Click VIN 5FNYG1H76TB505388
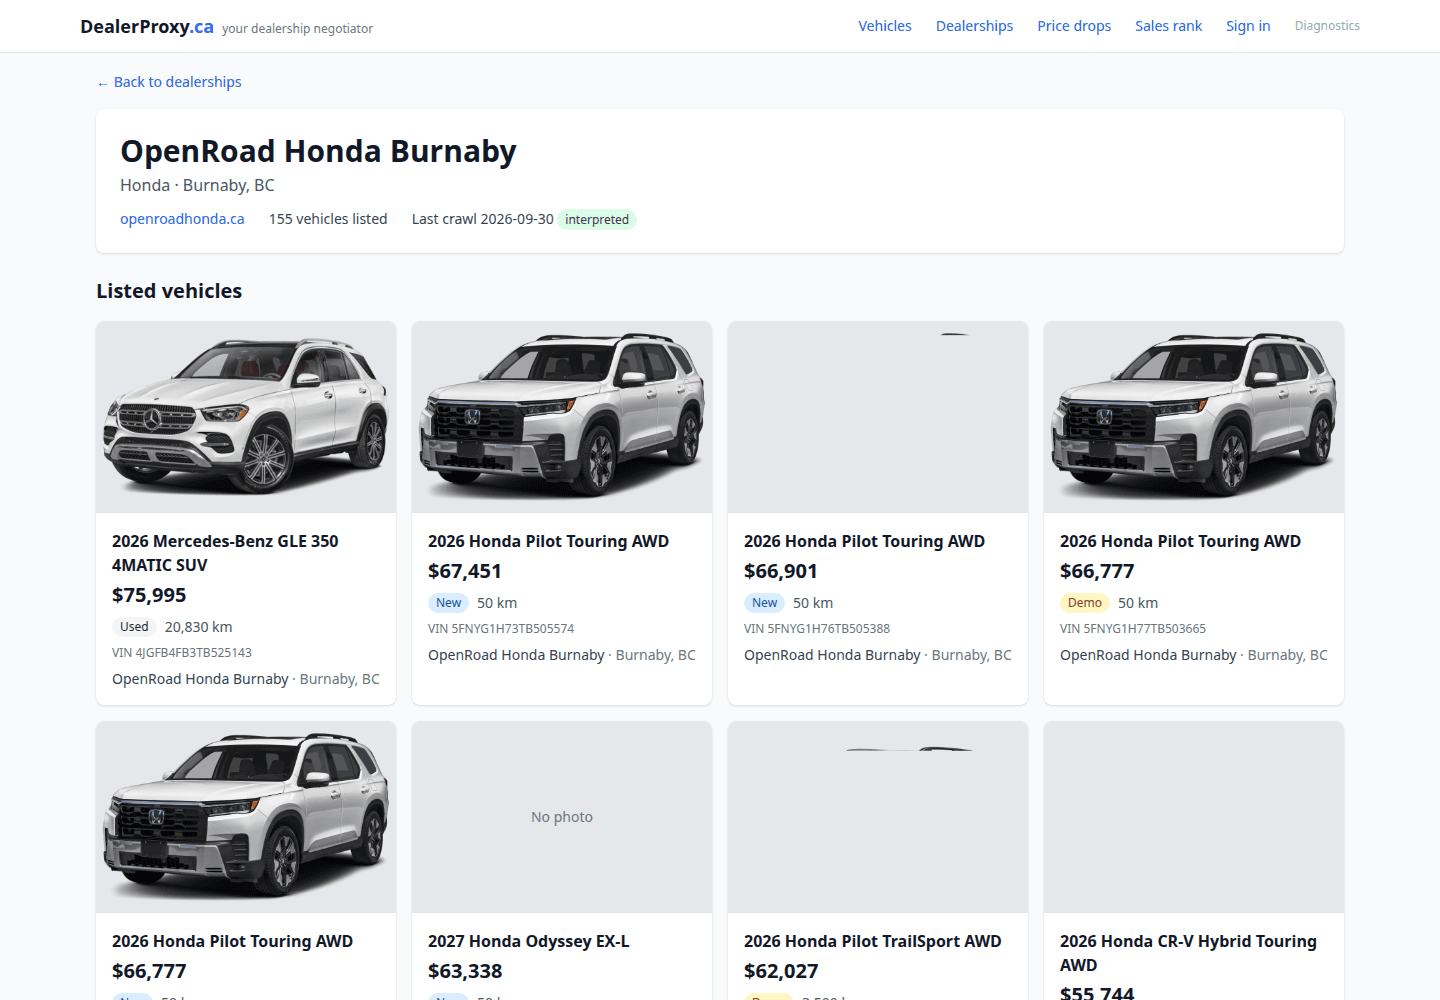Screen dimensions: 1440x1000 coord(817,629)
